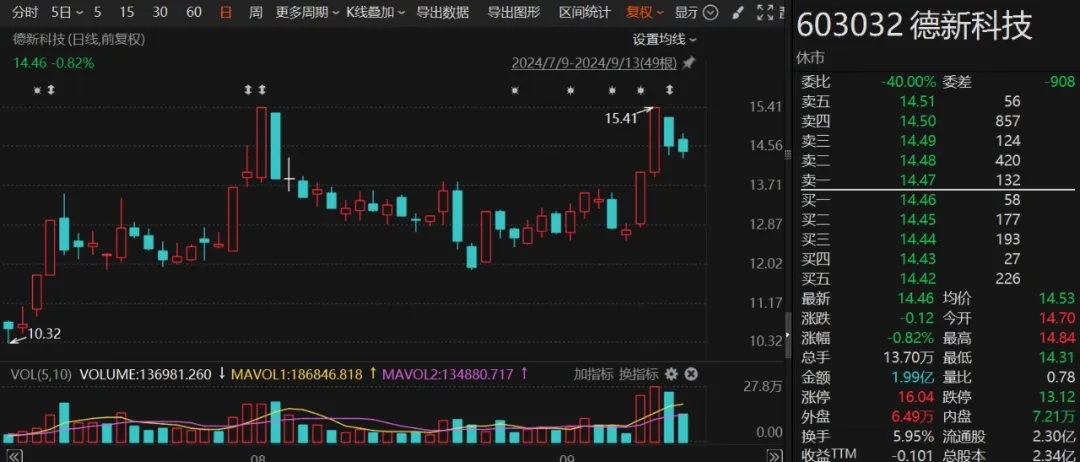Image resolution: width=1080 pixels, height=462 pixels.
Task: Click the 今开 14.70 value
Action: click(1057, 318)
